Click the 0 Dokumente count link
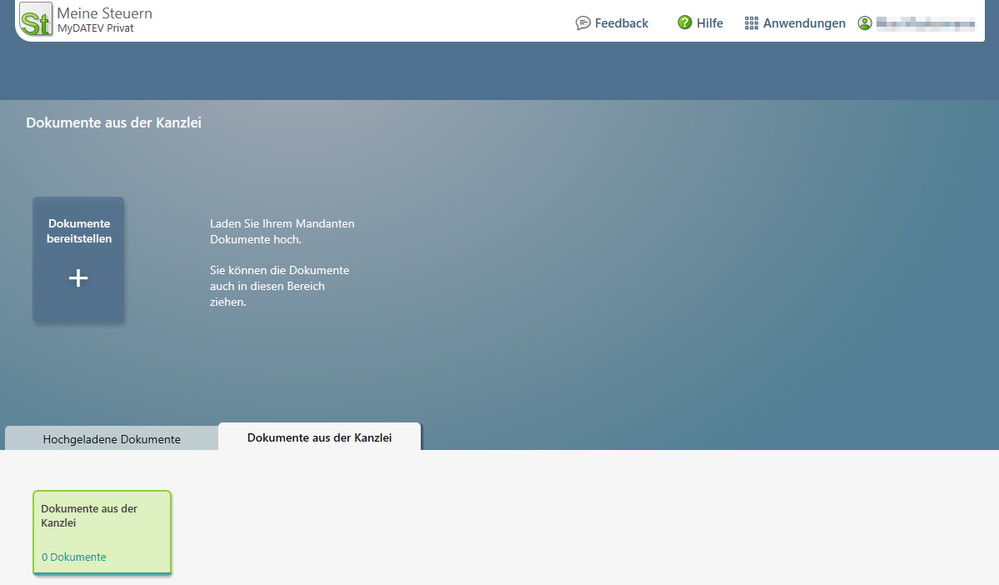The height and width of the screenshot is (585, 999). pos(74,557)
